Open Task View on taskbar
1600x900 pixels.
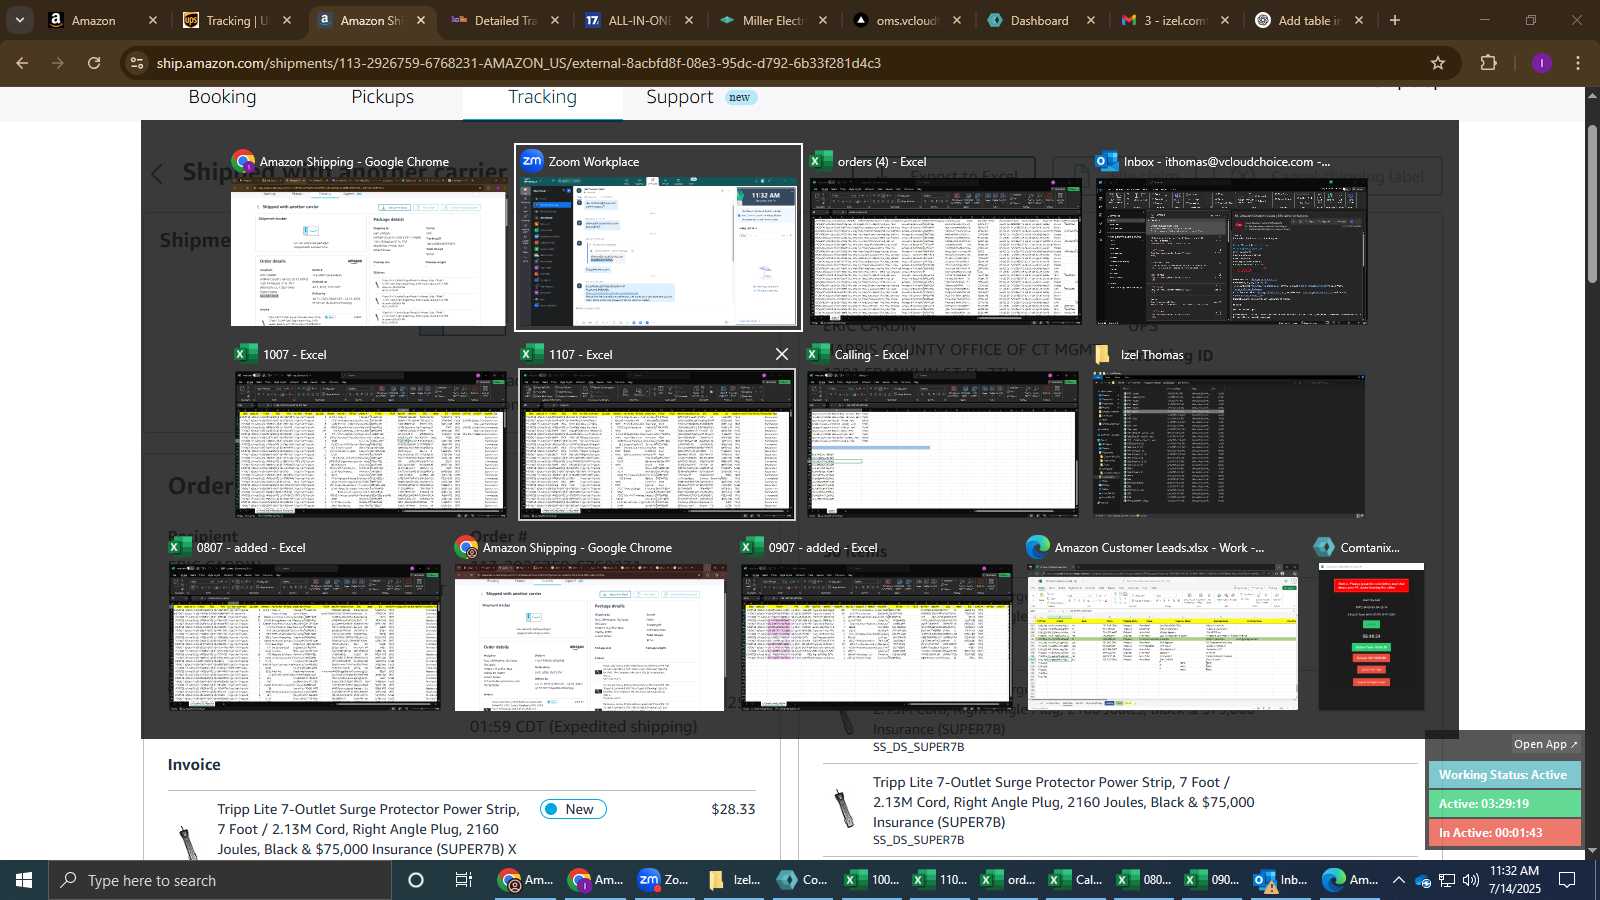(x=463, y=880)
